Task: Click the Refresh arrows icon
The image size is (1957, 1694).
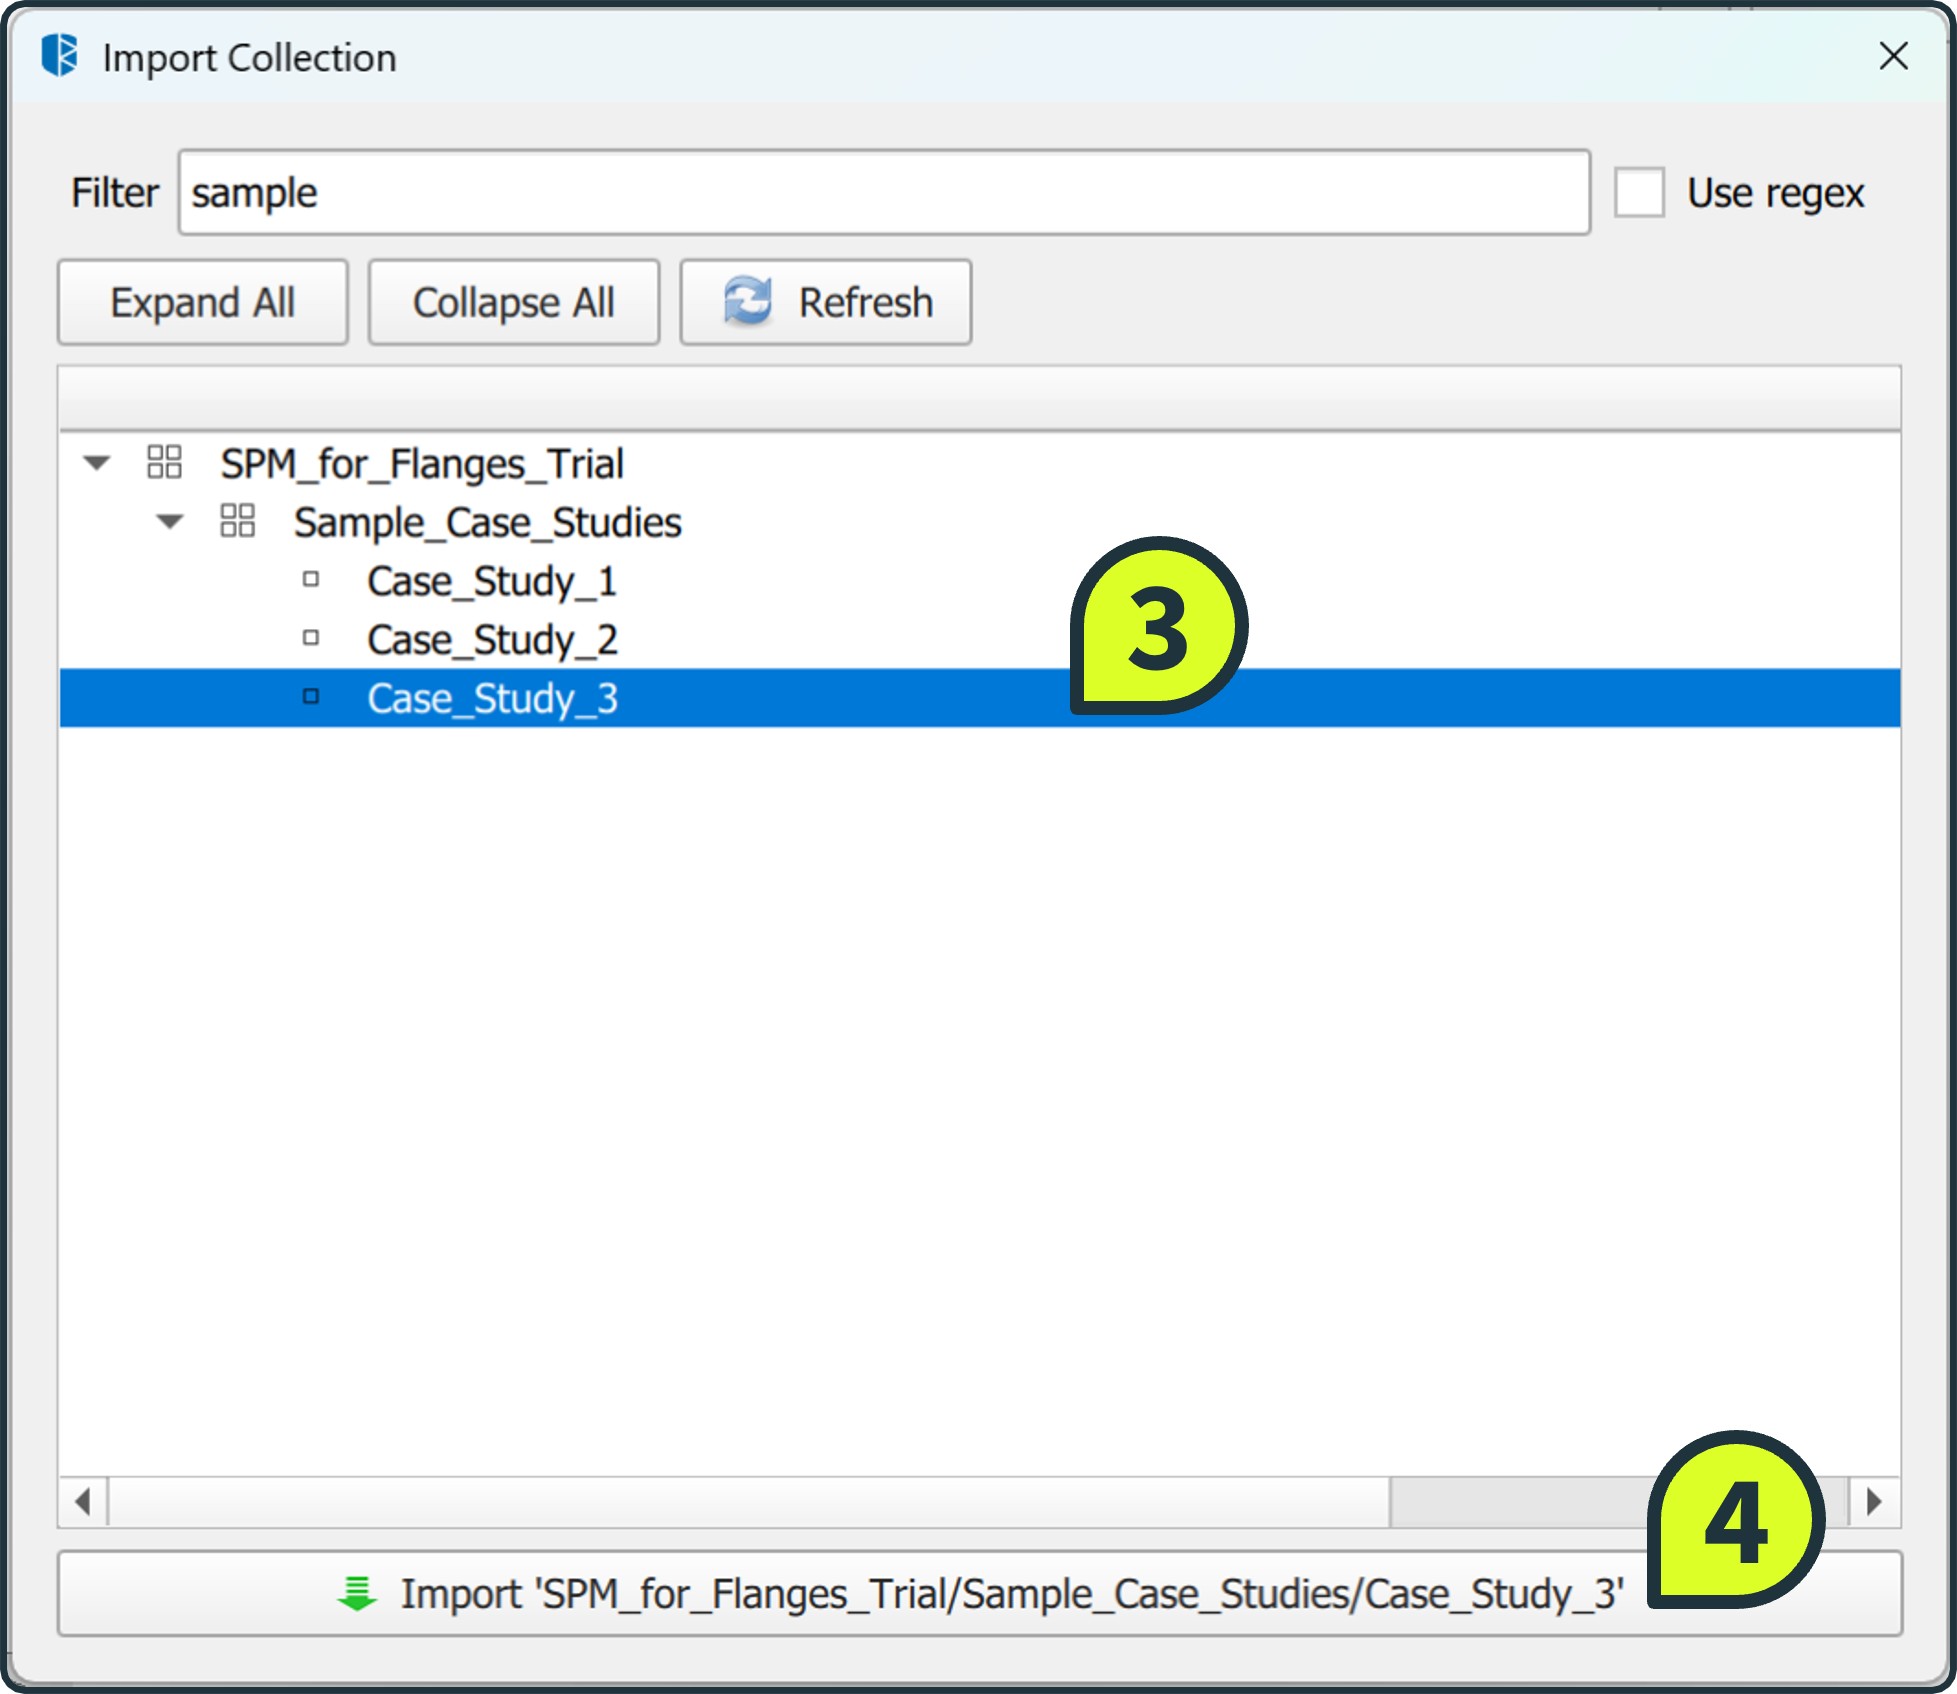Action: tap(747, 301)
